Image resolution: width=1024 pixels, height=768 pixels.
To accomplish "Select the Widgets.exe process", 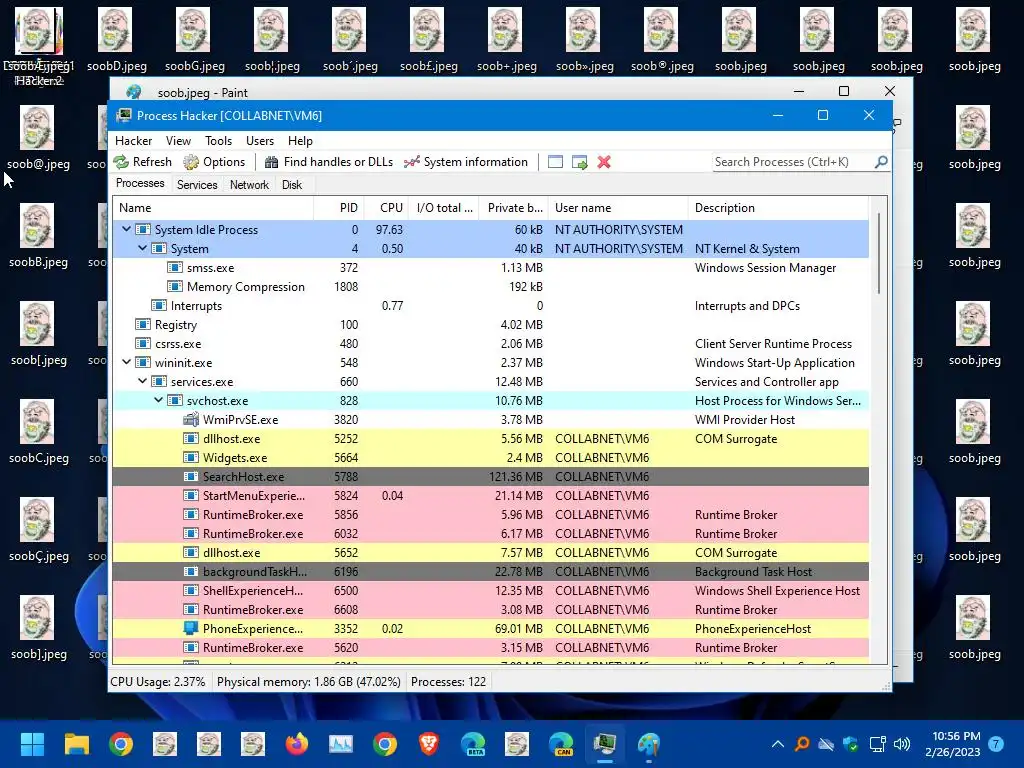I will click(x=490, y=457).
